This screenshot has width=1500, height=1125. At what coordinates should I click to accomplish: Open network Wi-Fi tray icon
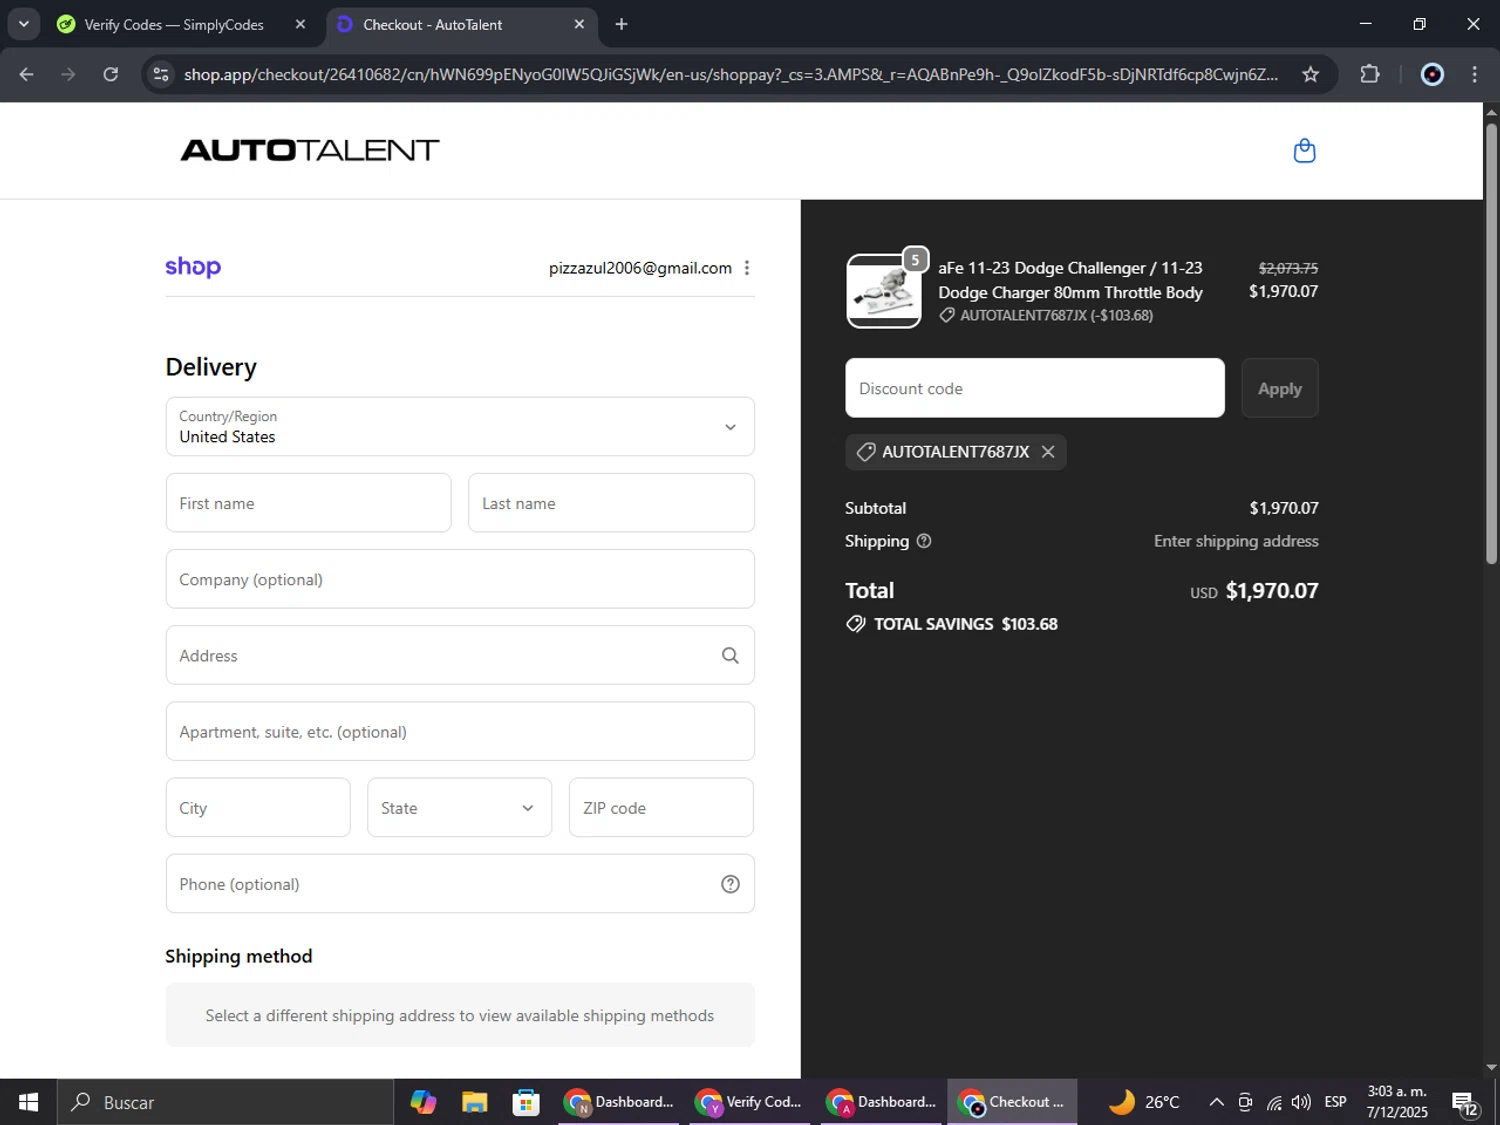coord(1274,1102)
